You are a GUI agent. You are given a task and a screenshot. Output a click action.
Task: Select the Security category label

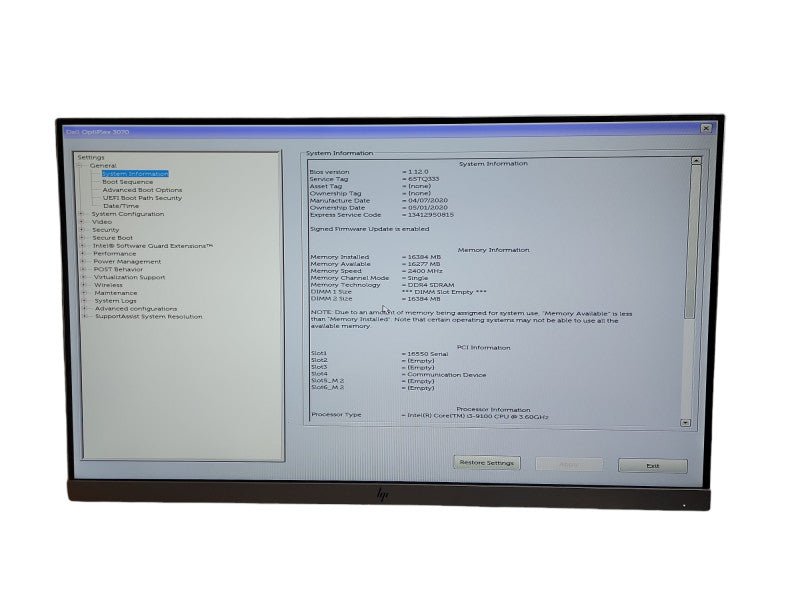pos(106,230)
